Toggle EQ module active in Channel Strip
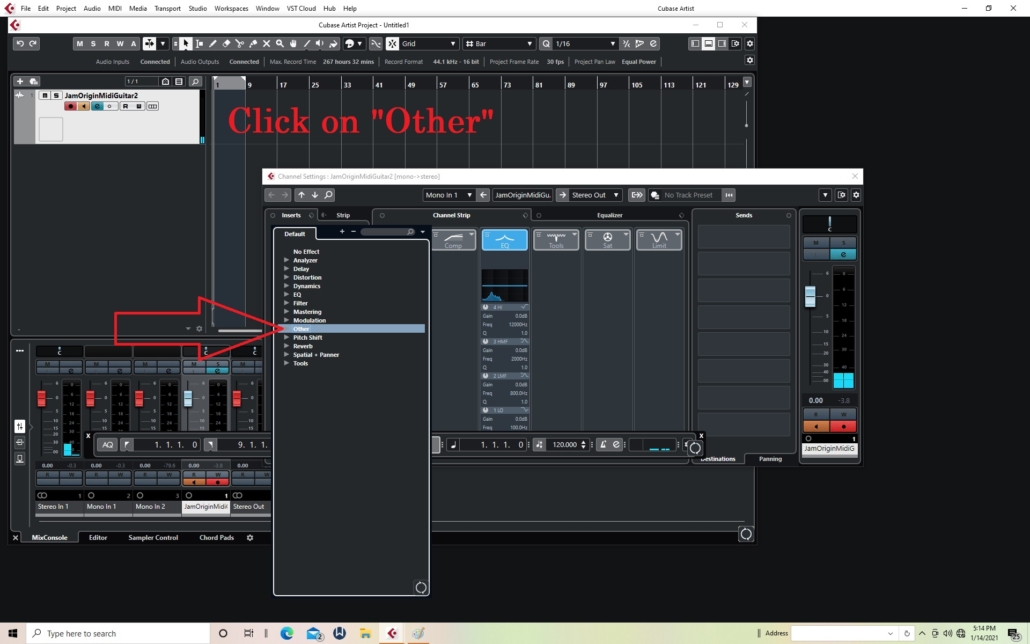This screenshot has height=644, width=1030. pos(504,240)
